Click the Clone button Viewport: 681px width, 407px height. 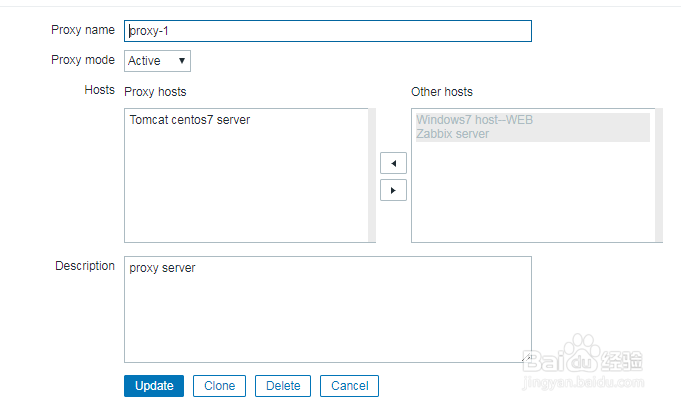219,386
